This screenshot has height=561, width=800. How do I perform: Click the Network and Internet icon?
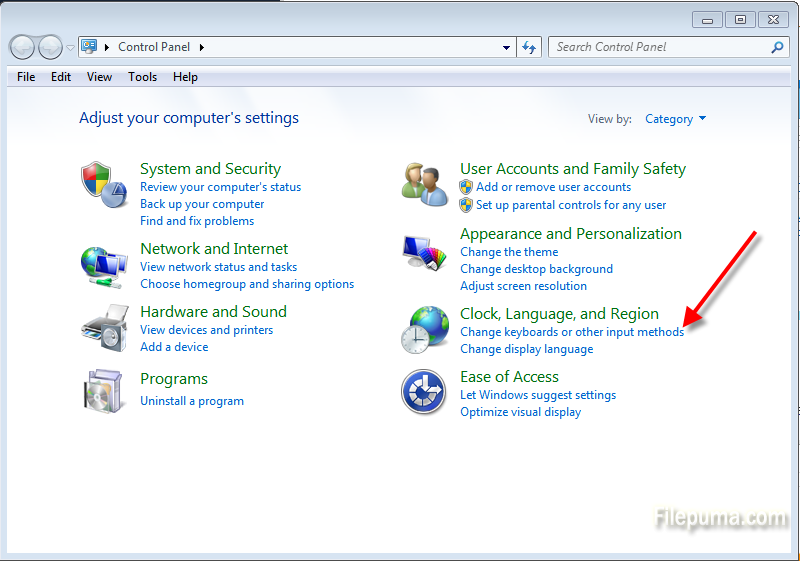coord(104,267)
